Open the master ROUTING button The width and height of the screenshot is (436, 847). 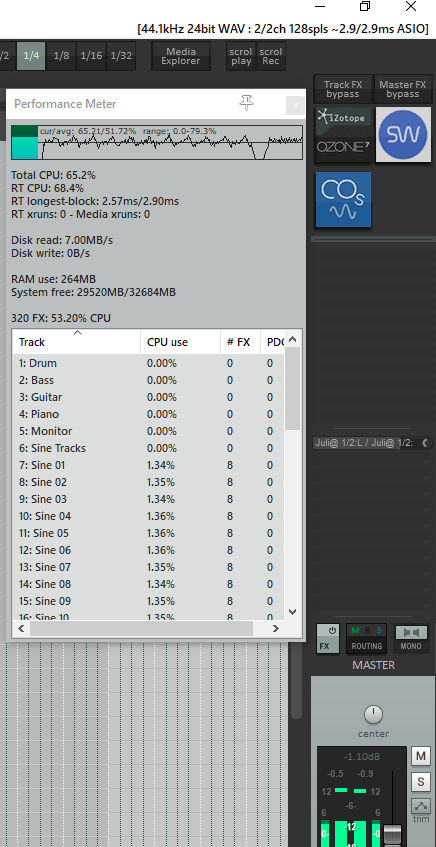(367, 638)
